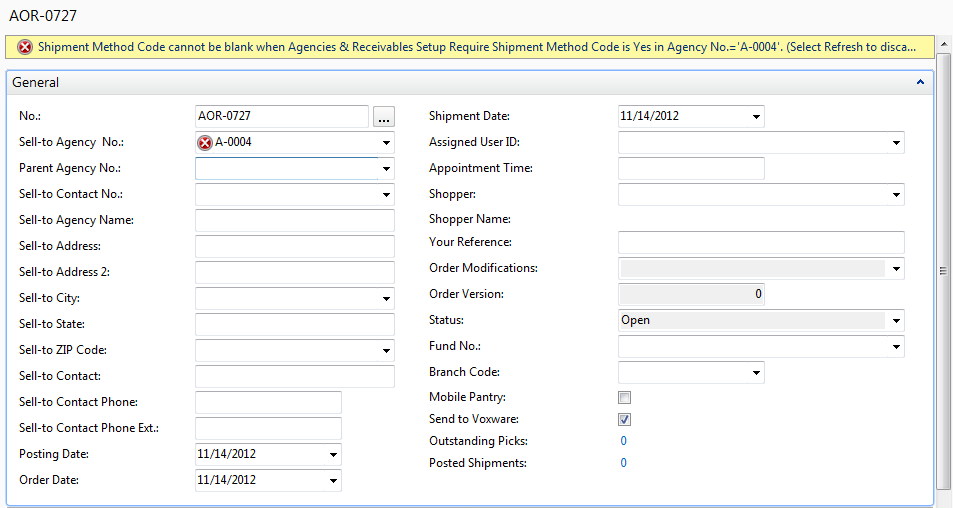Collapse the General section with the chevron
The height and width of the screenshot is (508, 953).
tap(920, 83)
